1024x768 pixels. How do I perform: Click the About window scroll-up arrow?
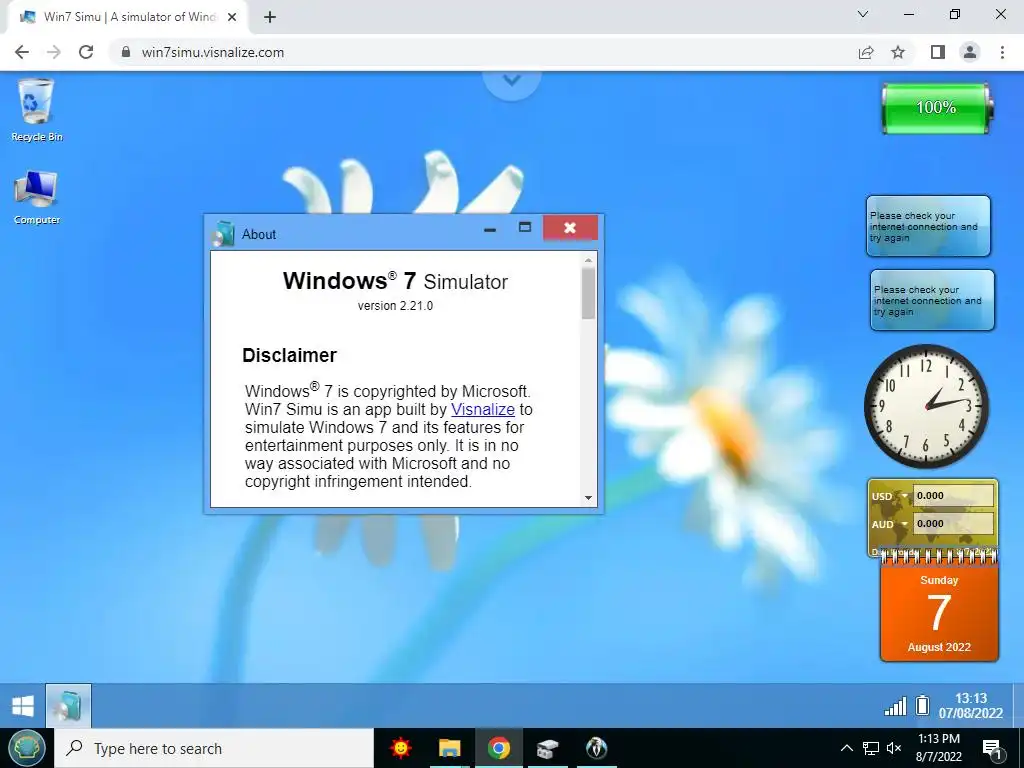pyautogui.click(x=588, y=261)
